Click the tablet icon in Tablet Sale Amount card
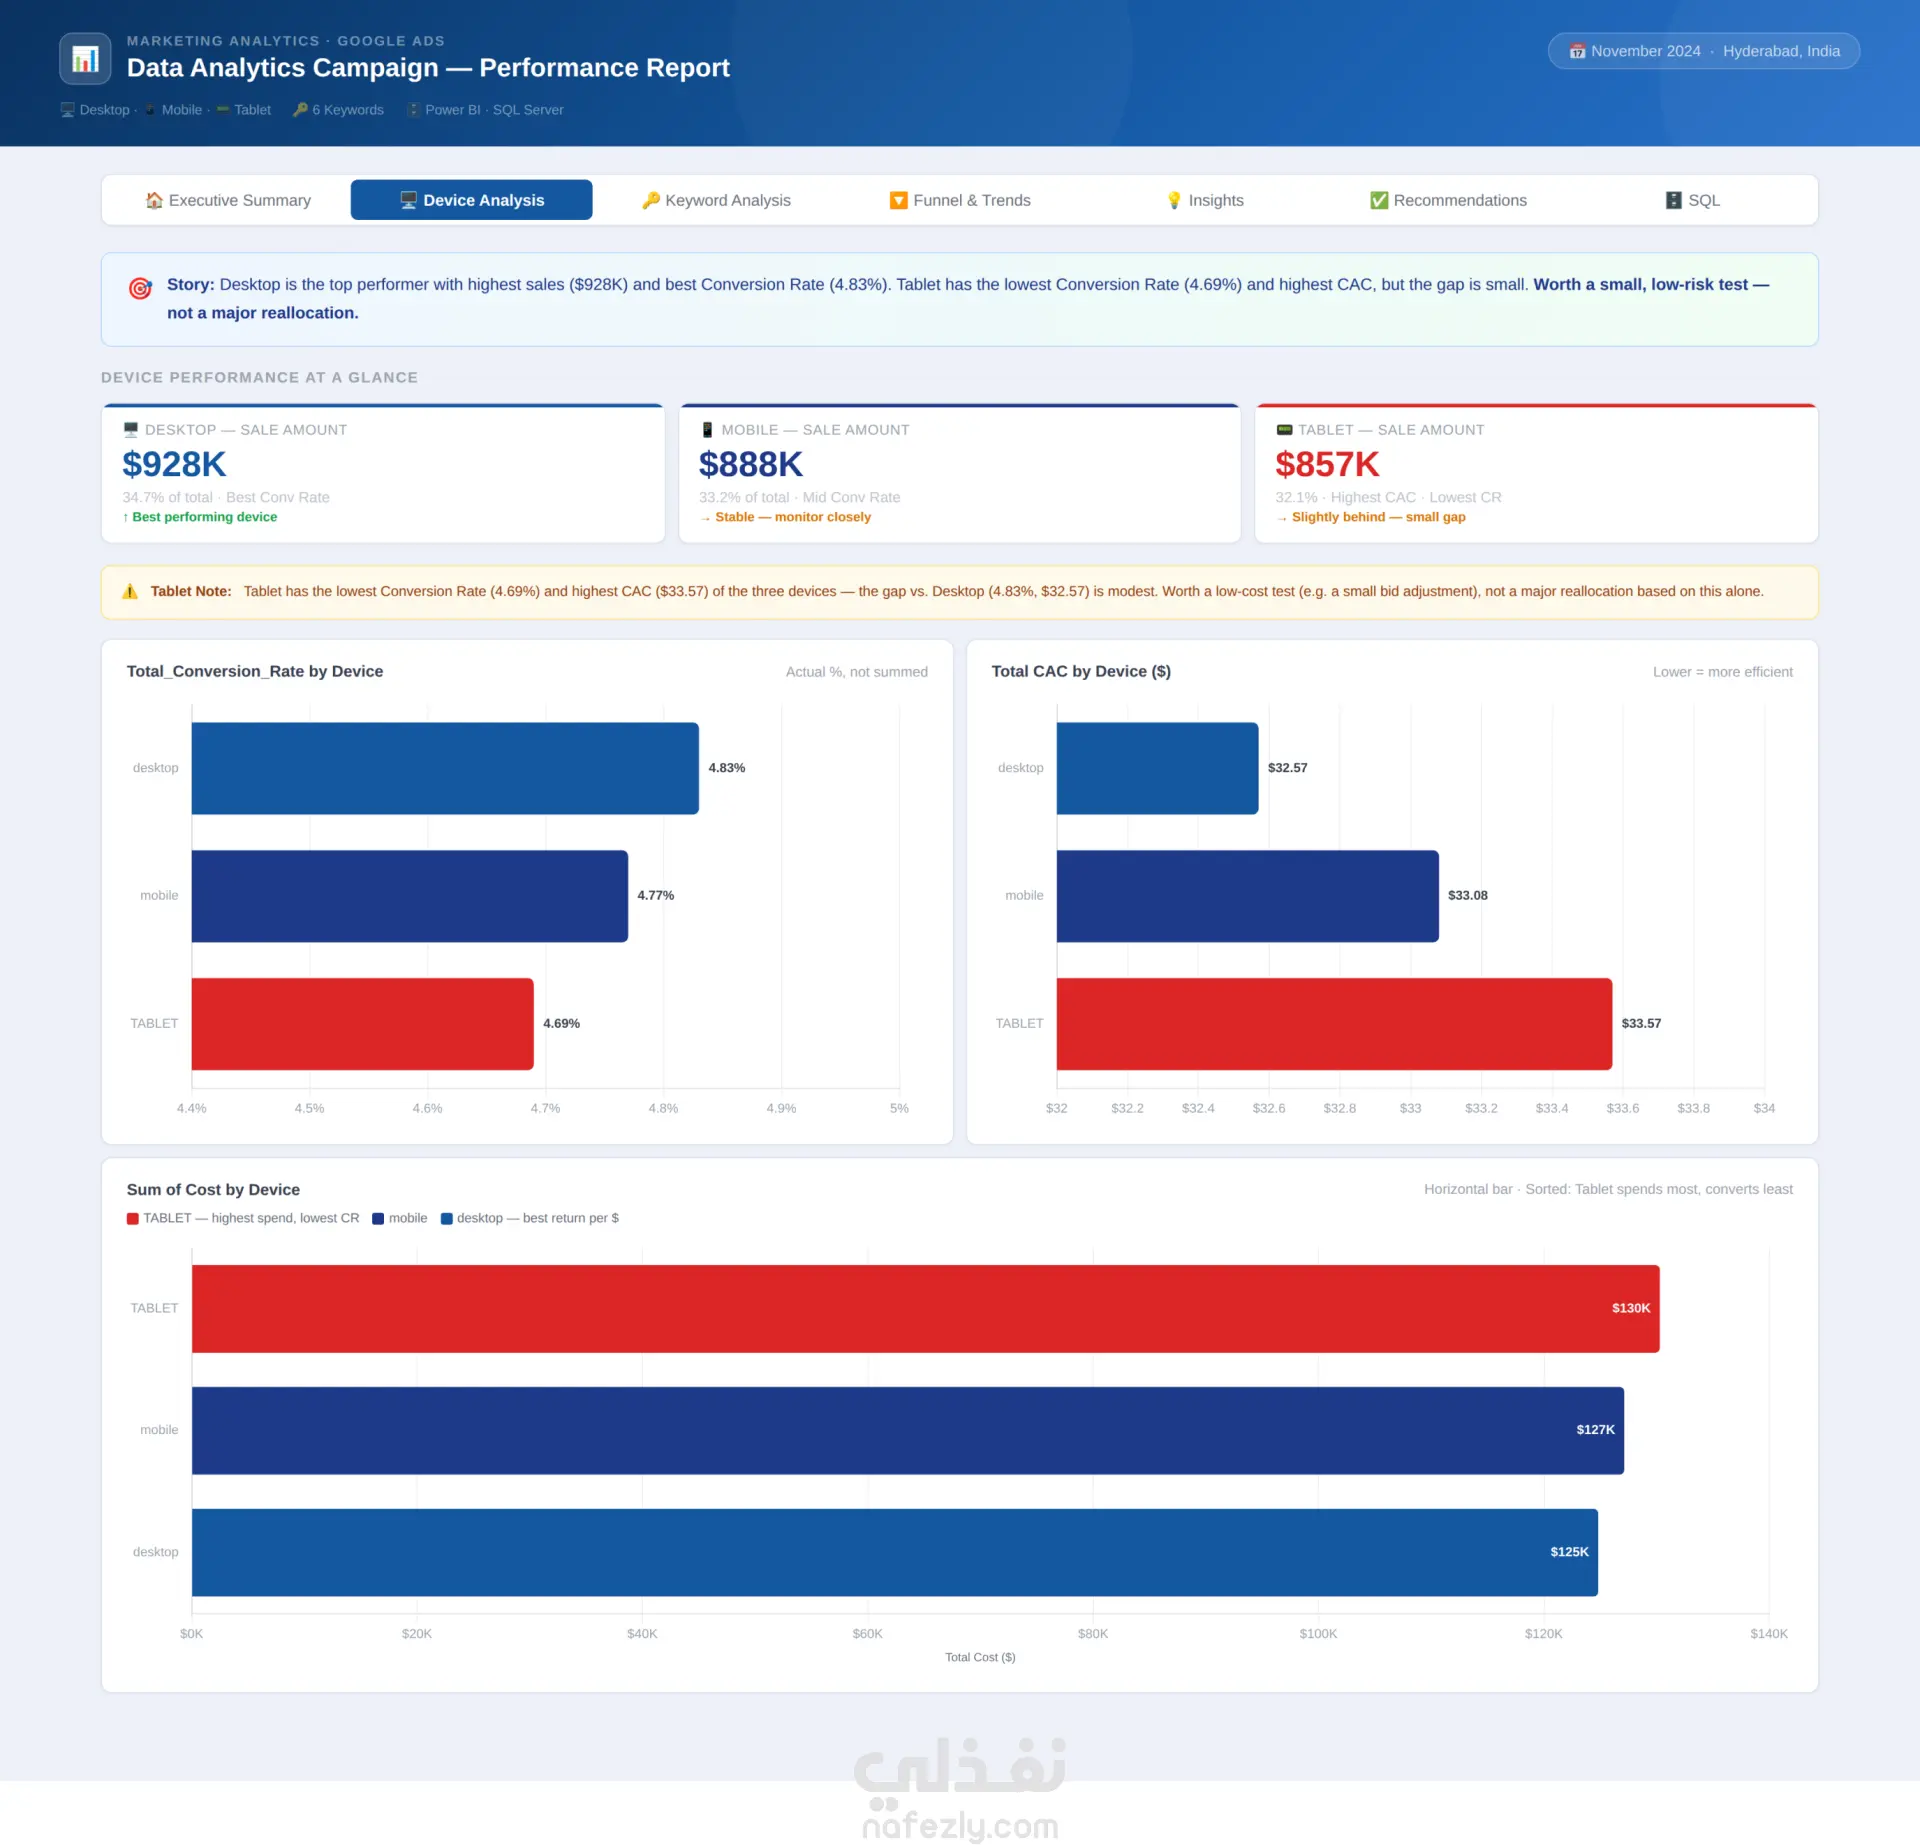This screenshot has width=1920, height=1846. (1285, 430)
